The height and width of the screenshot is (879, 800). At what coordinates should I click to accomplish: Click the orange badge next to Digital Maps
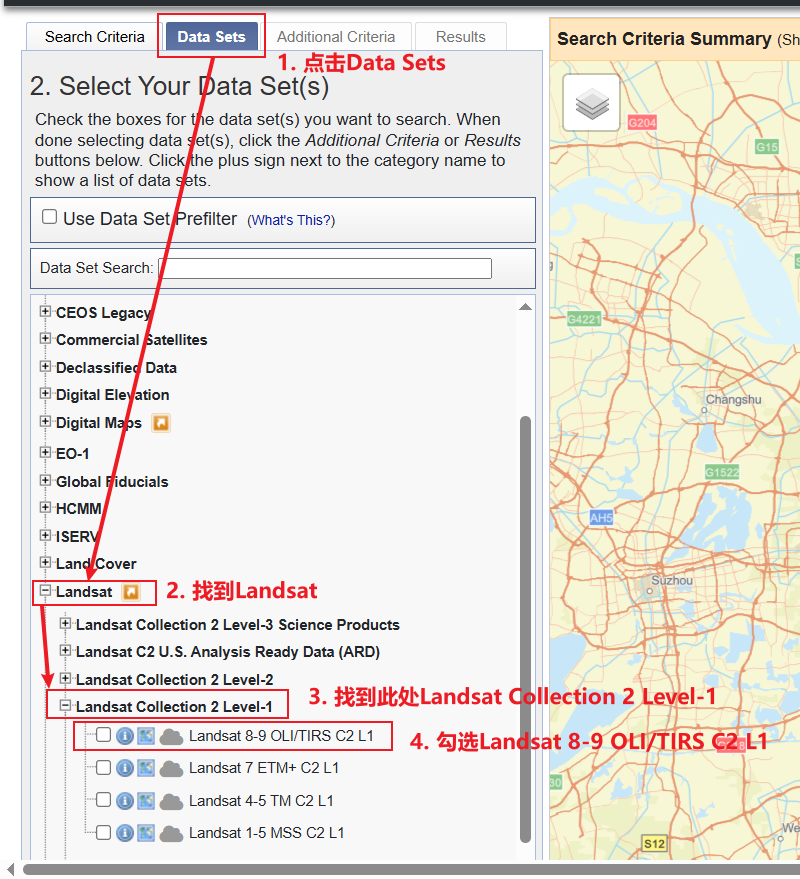tap(161, 423)
